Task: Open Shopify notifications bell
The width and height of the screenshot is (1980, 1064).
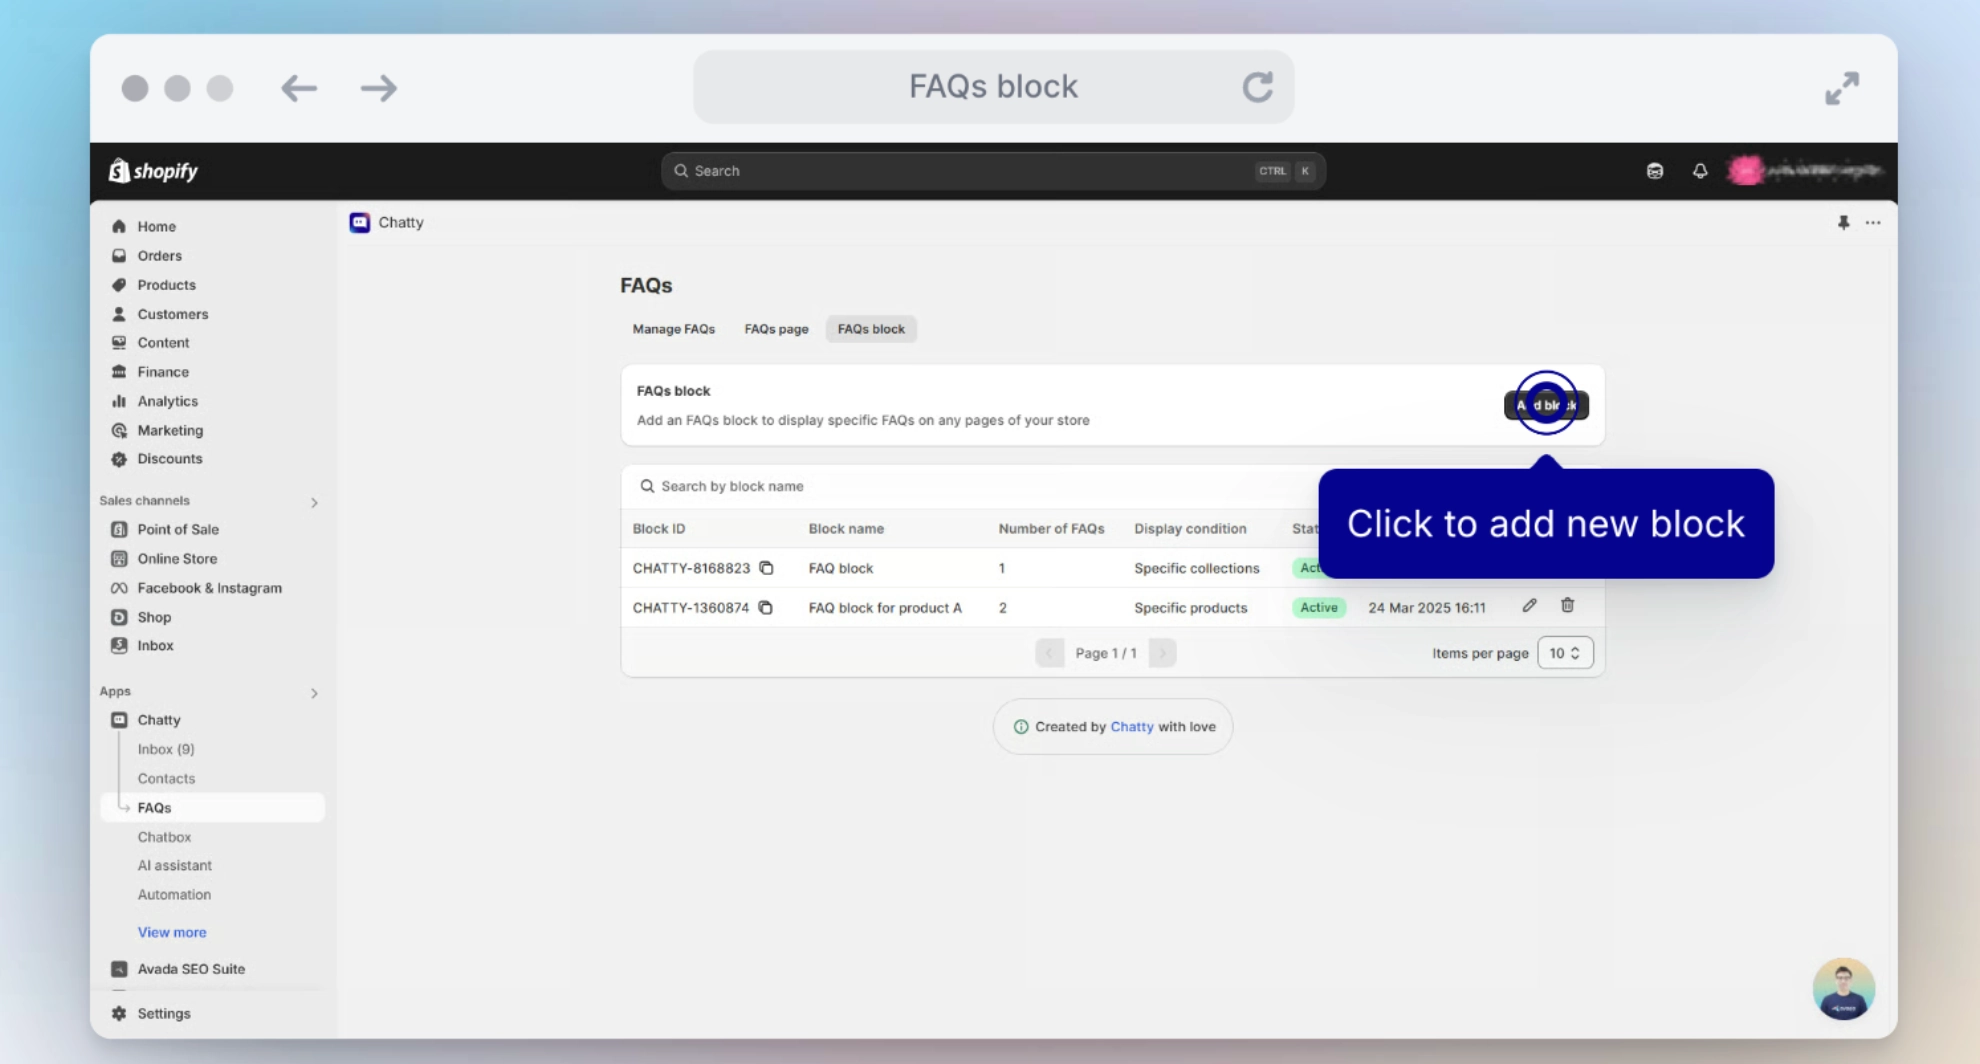Action: tap(1699, 171)
